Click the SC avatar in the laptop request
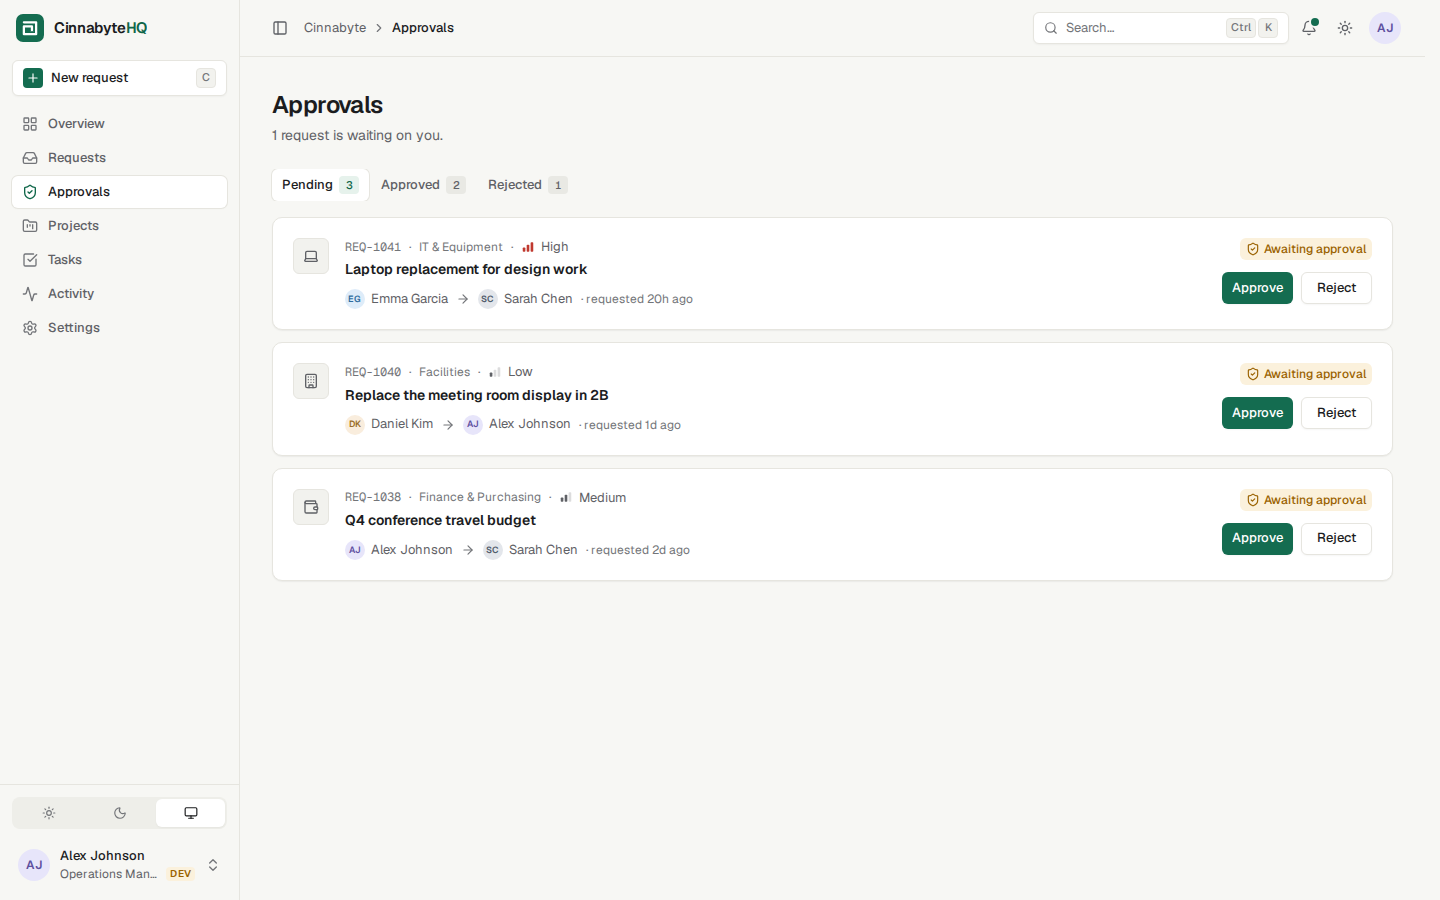The image size is (1440, 900). click(x=488, y=299)
